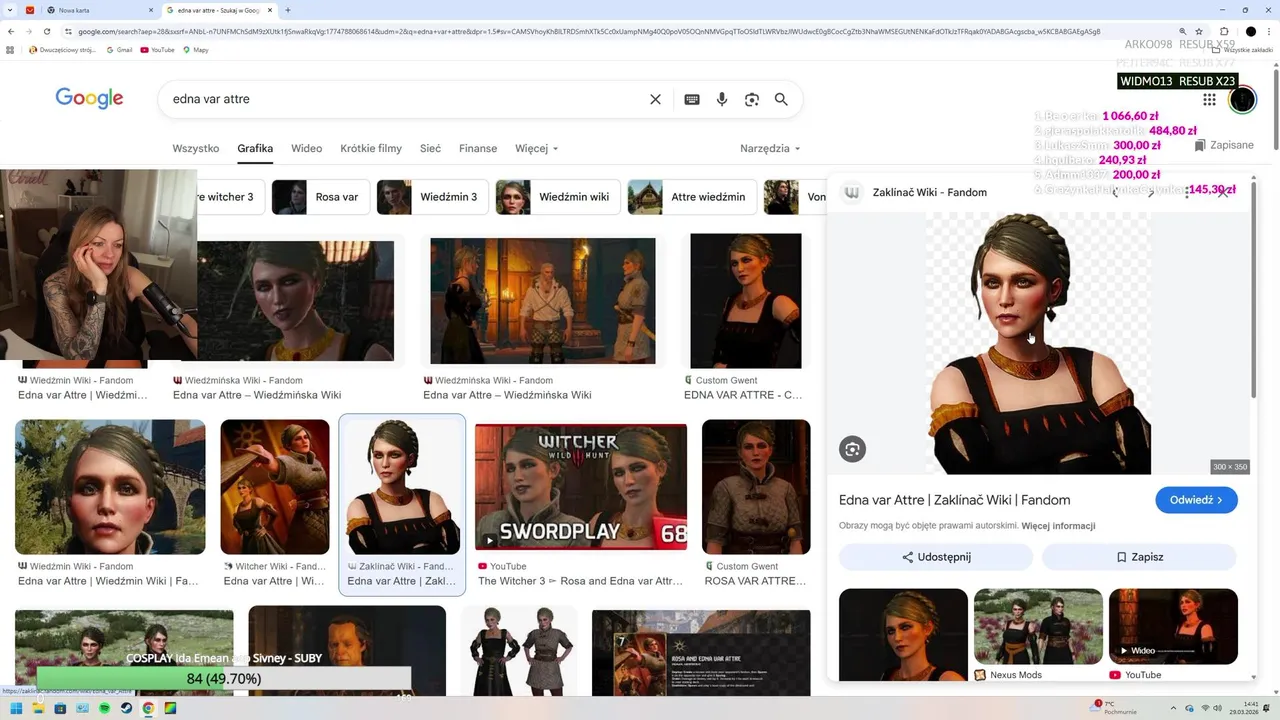1280x720 pixels.
Task: Switch to Wszystko results tab
Action: pos(195,148)
